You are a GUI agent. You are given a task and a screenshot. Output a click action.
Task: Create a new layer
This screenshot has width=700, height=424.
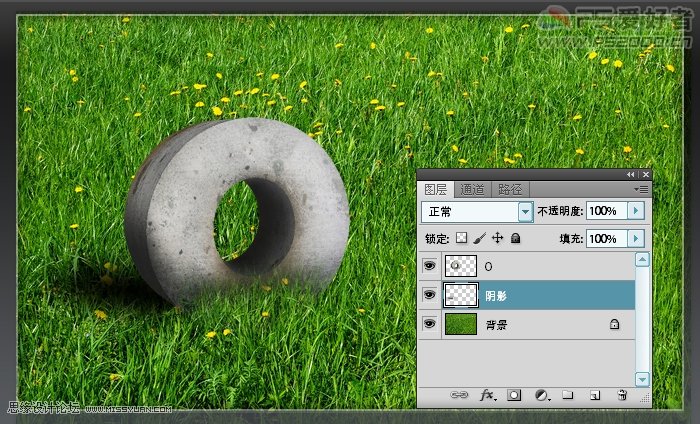point(595,395)
